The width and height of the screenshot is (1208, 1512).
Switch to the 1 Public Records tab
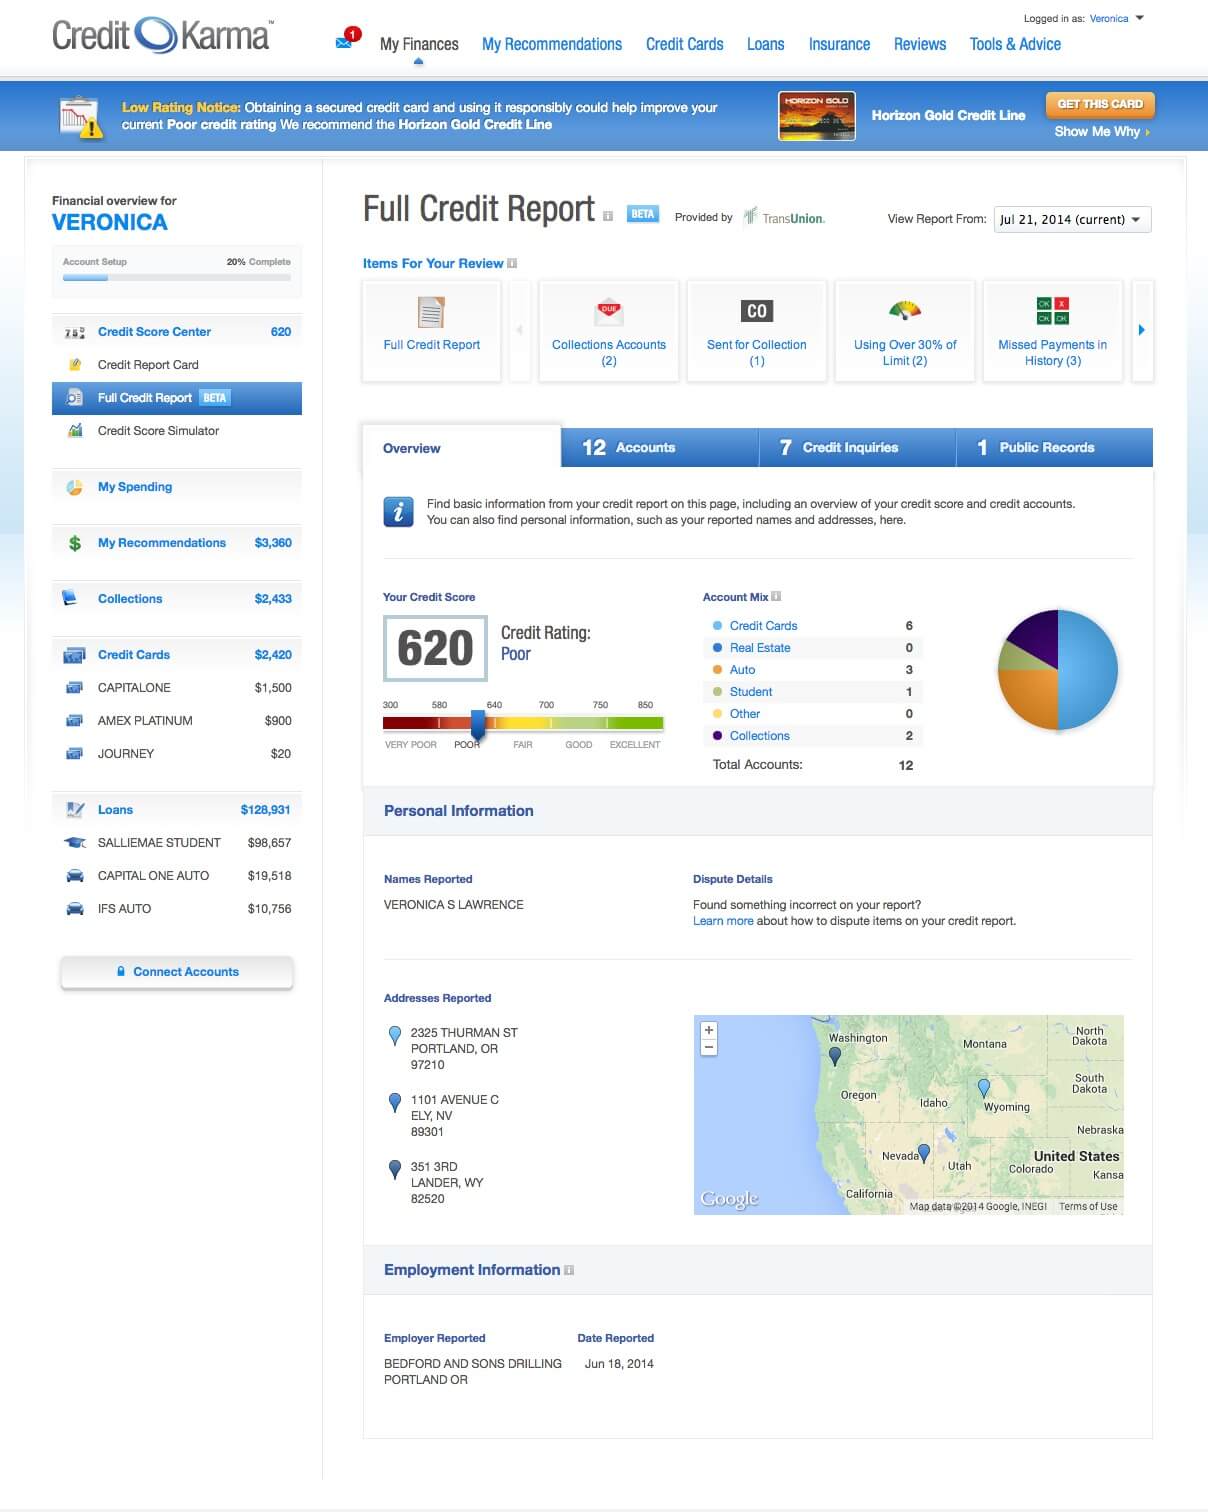tap(1054, 448)
